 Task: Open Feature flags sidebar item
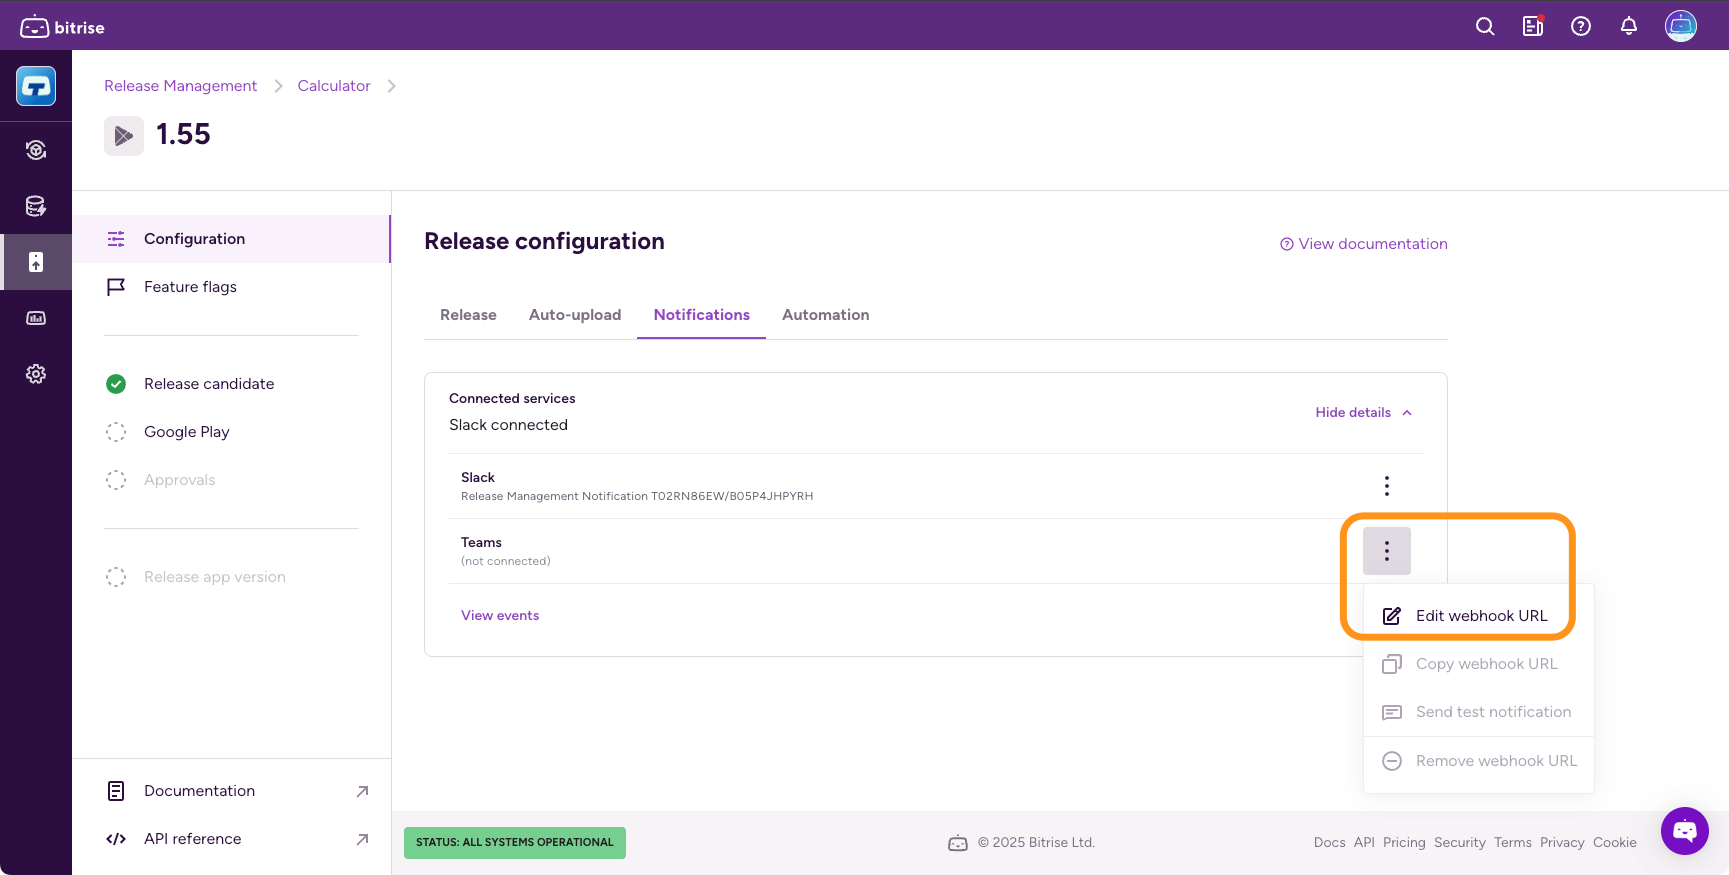pos(231,287)
